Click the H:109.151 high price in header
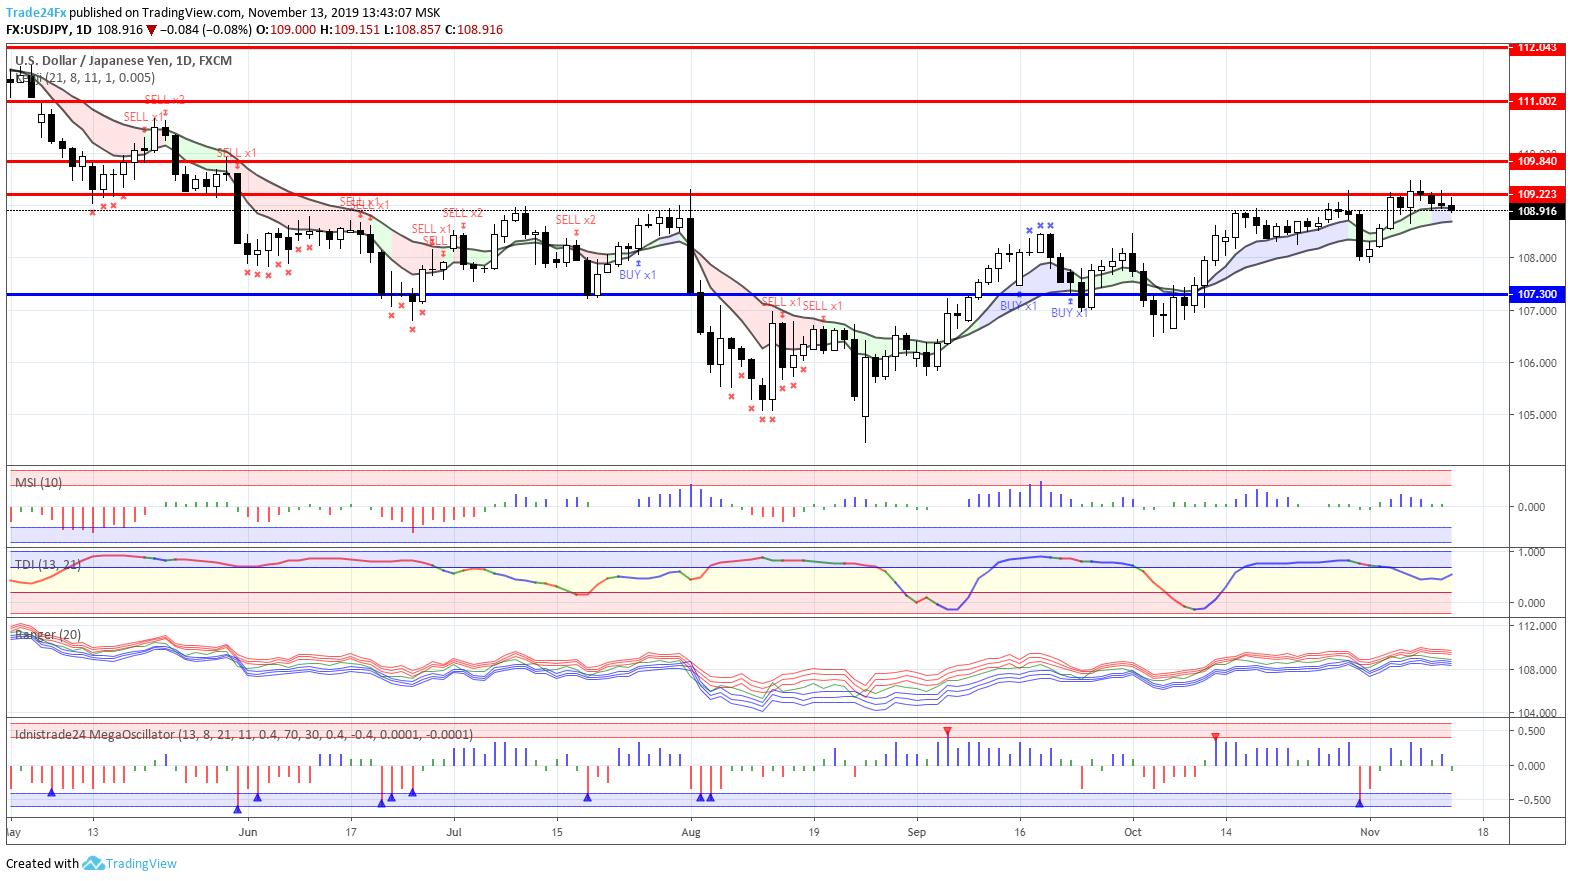The image size is (1572, 881). click(350, 30)
